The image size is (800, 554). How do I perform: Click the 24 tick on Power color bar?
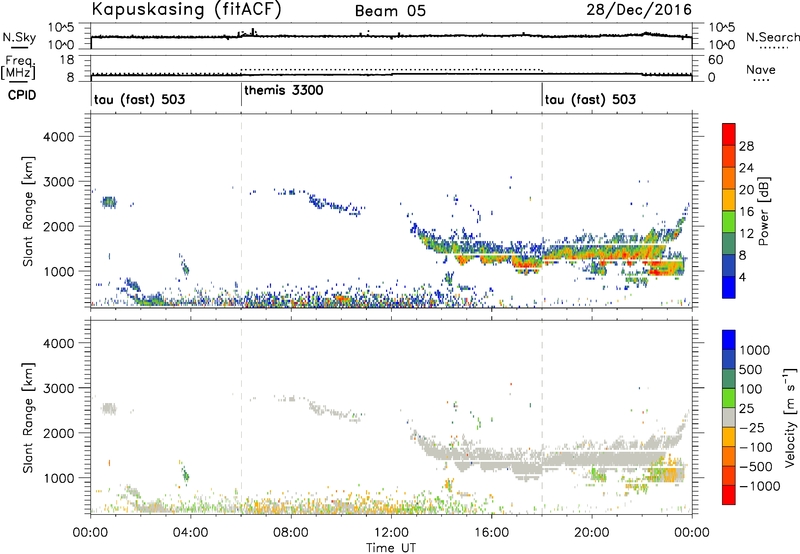[x=746, y=168]
